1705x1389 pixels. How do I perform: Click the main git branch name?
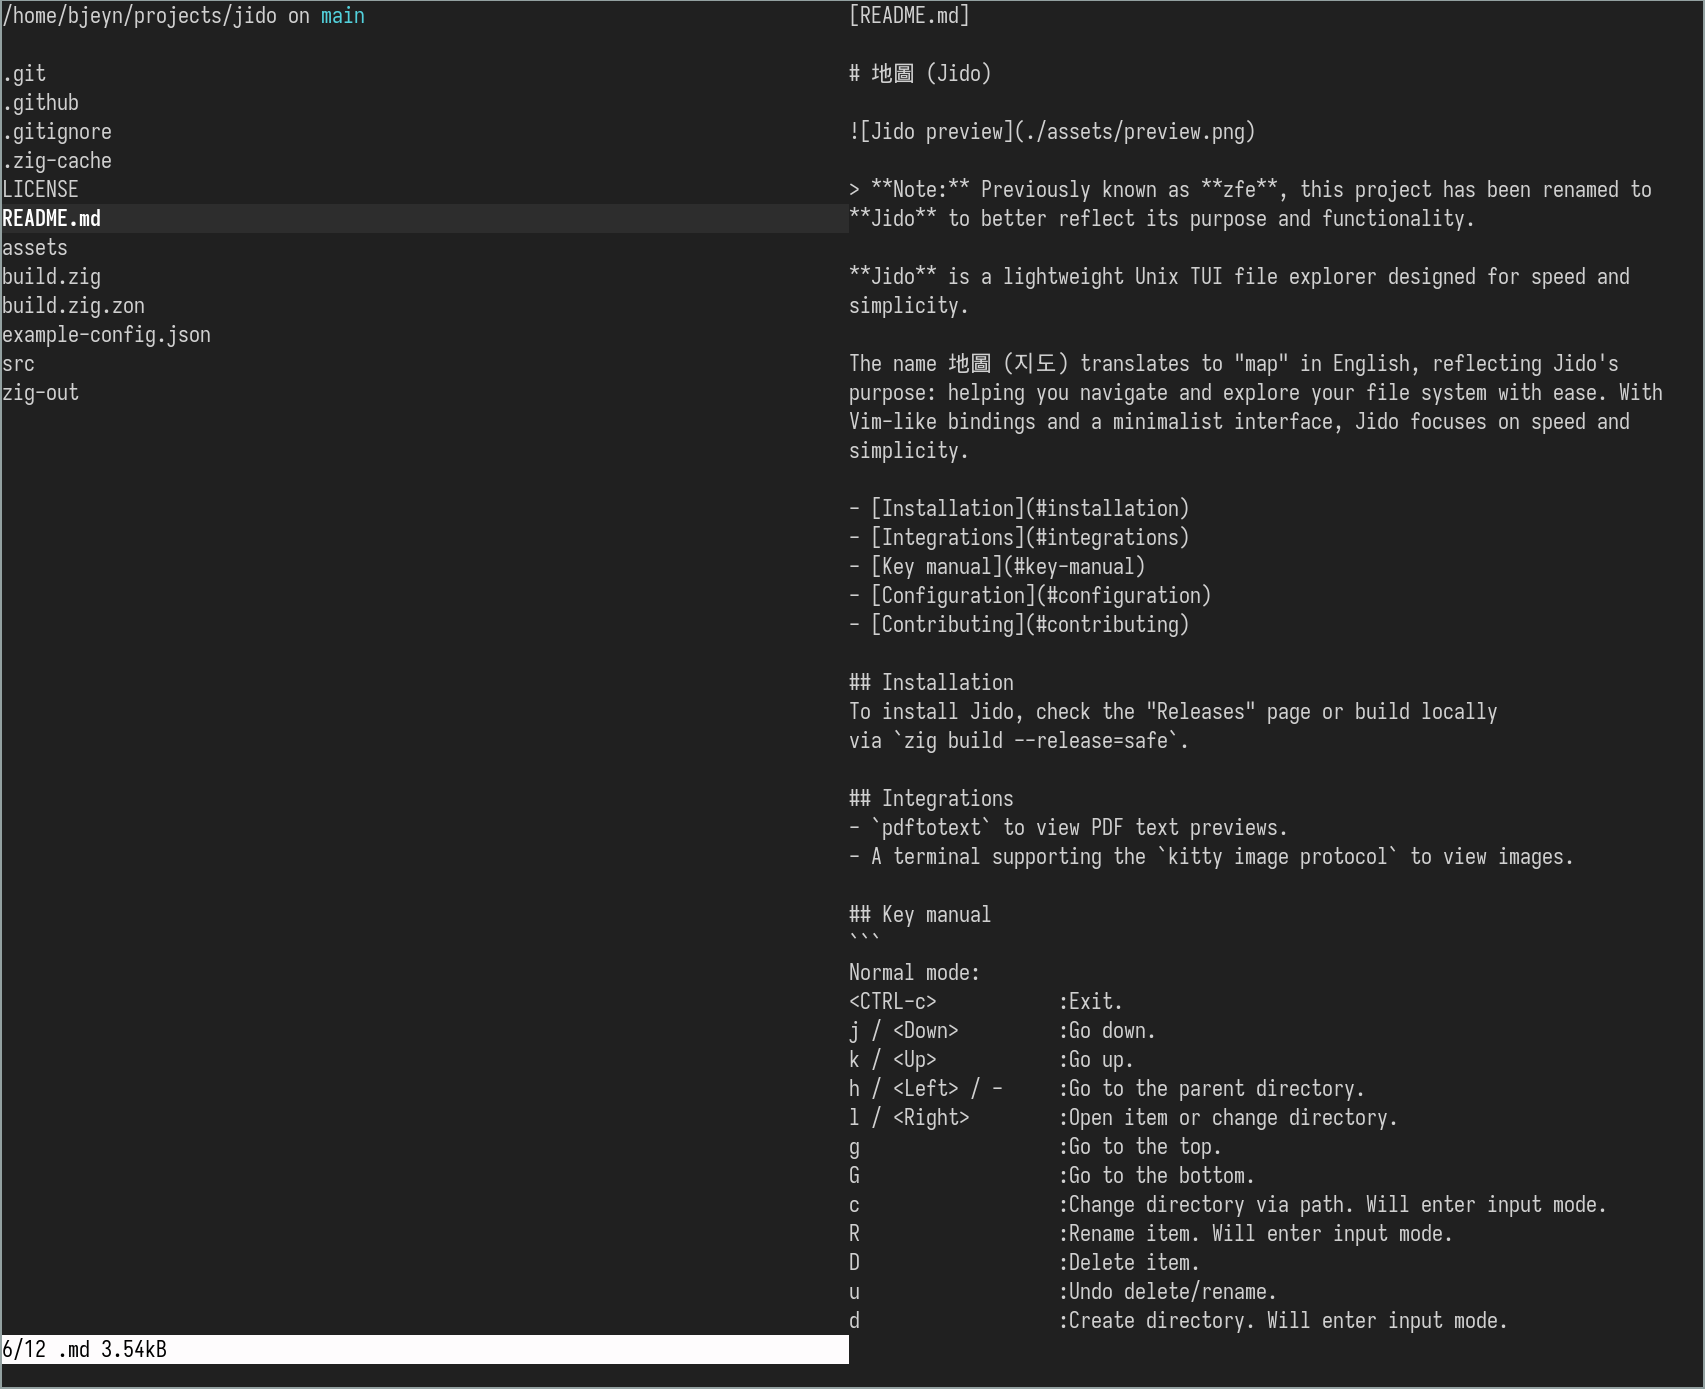click(x=343, y=16)
